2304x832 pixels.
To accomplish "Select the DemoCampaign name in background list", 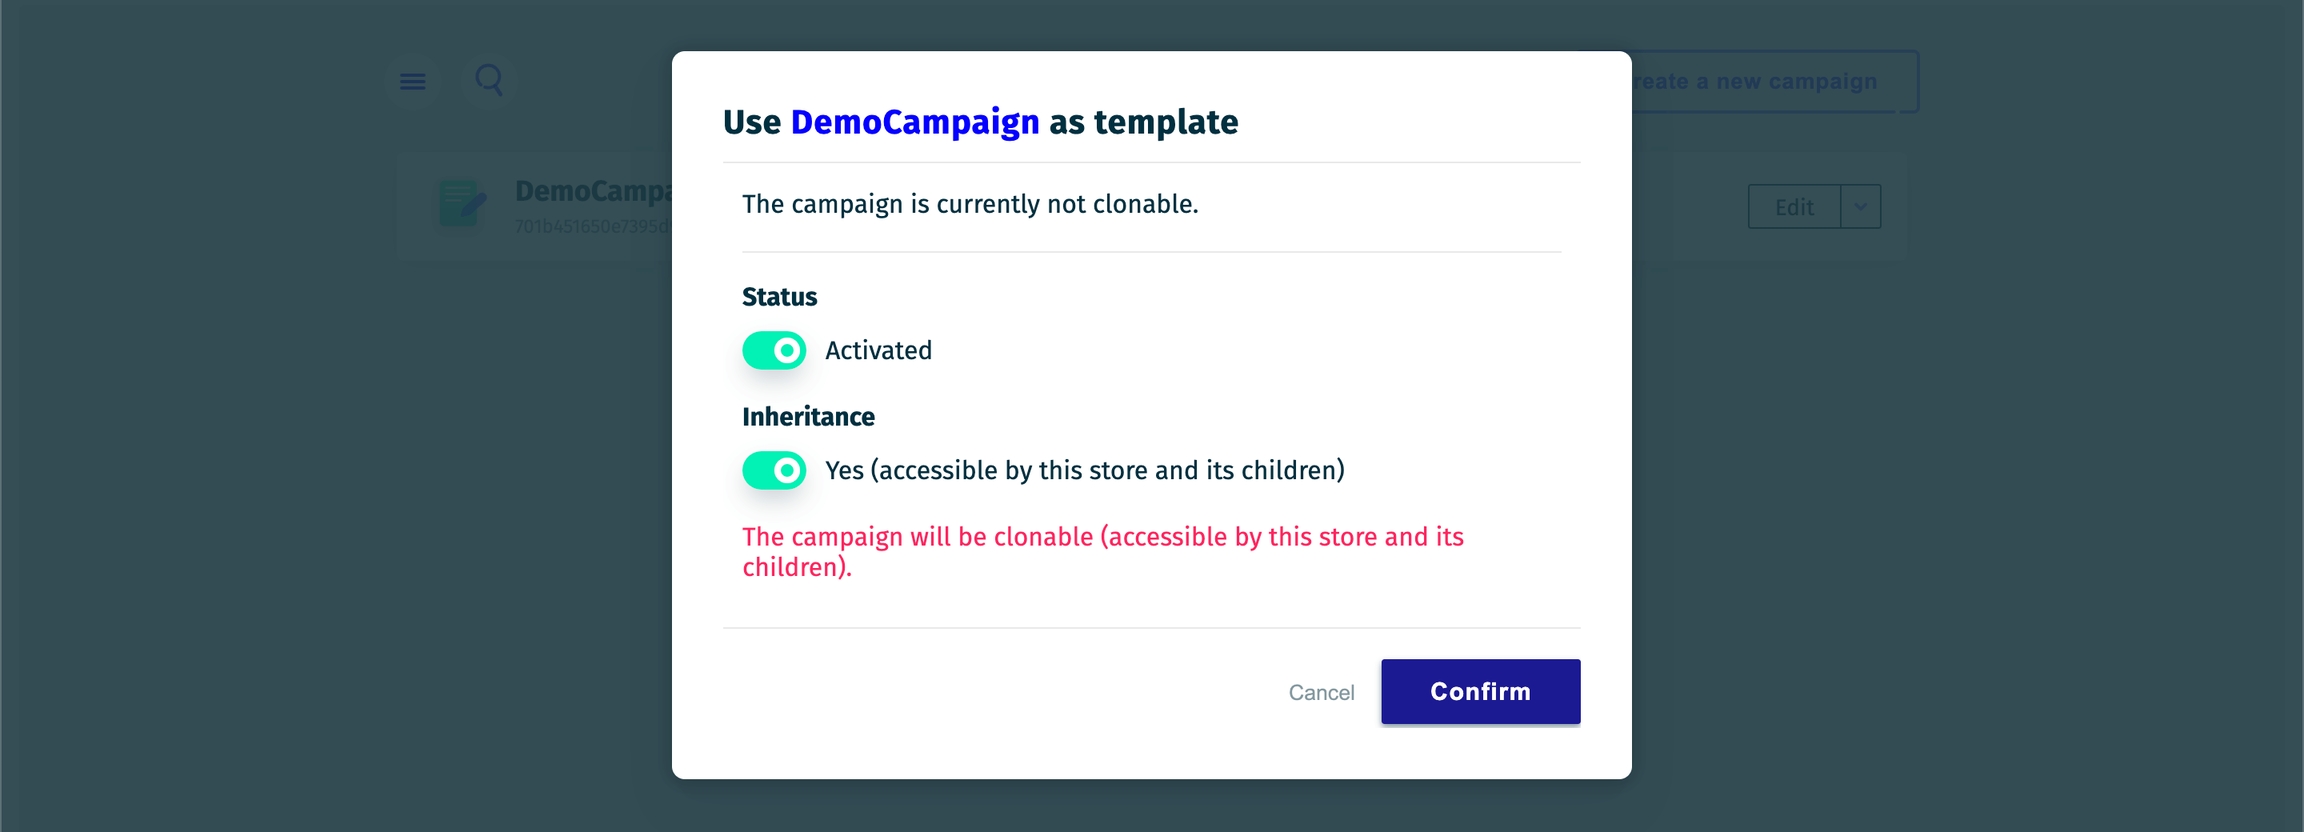I will 593,191.
